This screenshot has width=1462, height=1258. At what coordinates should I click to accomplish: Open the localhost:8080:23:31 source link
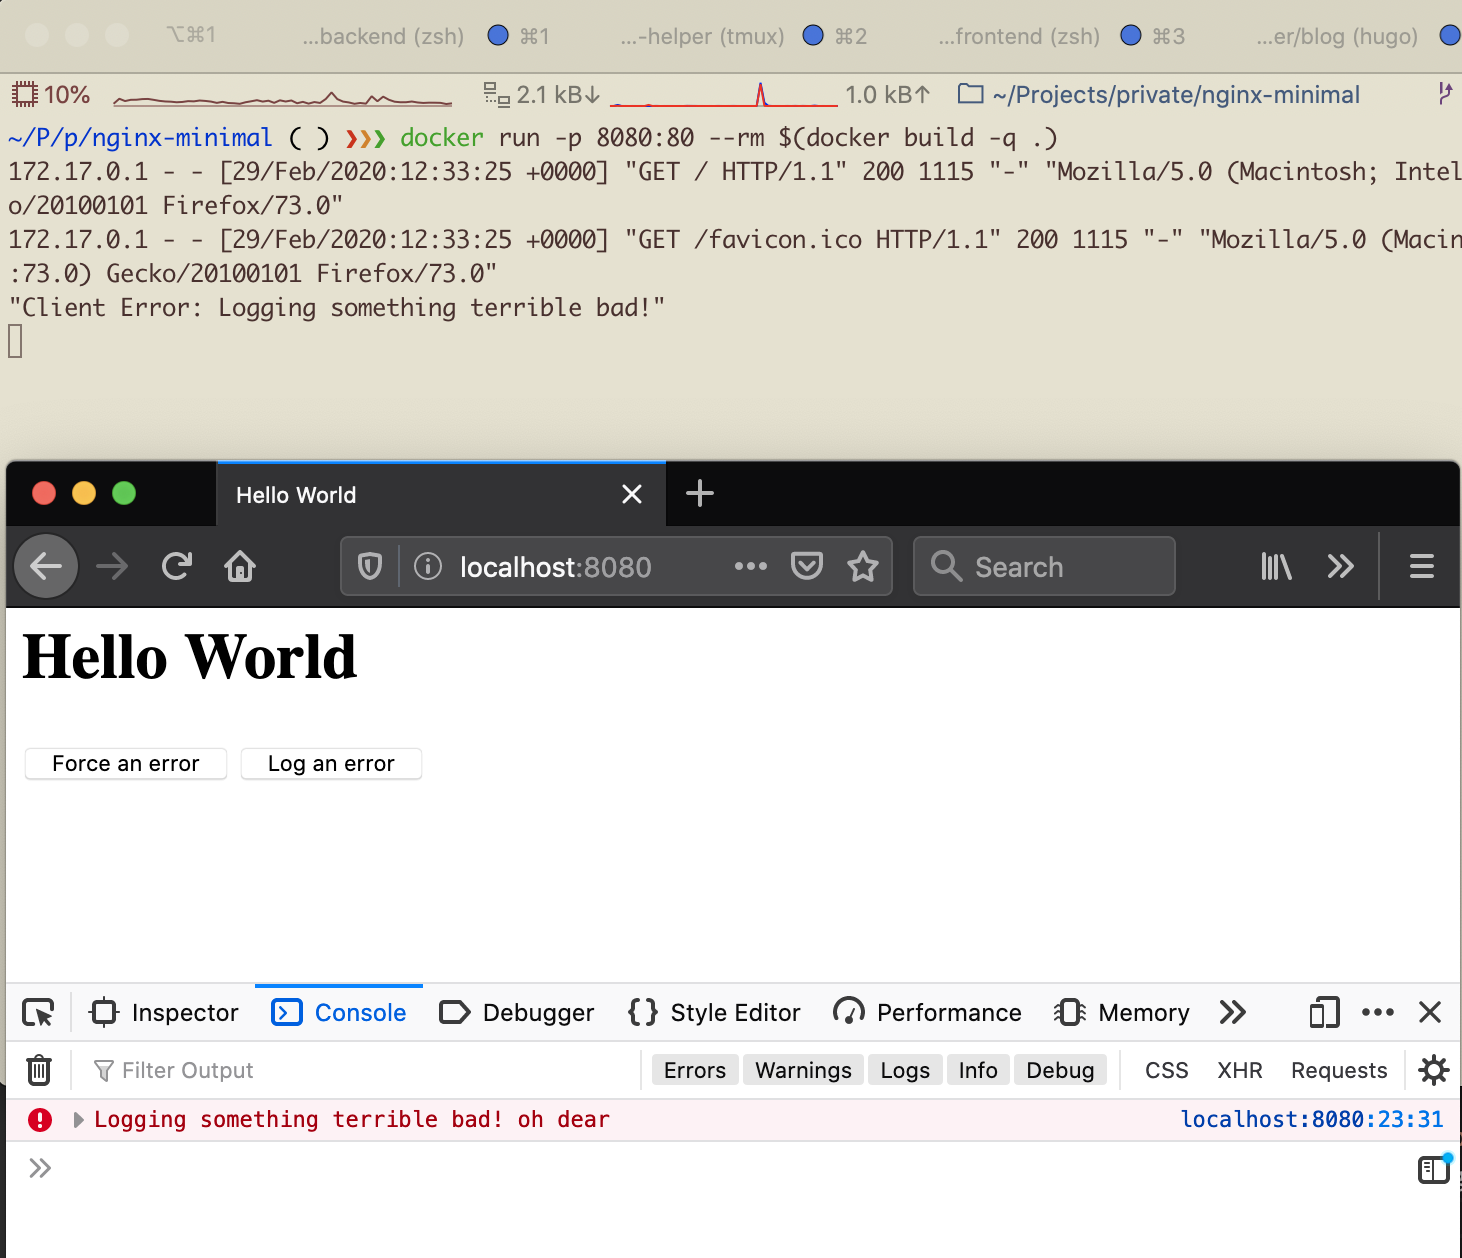click(x=1311, y=1119)
